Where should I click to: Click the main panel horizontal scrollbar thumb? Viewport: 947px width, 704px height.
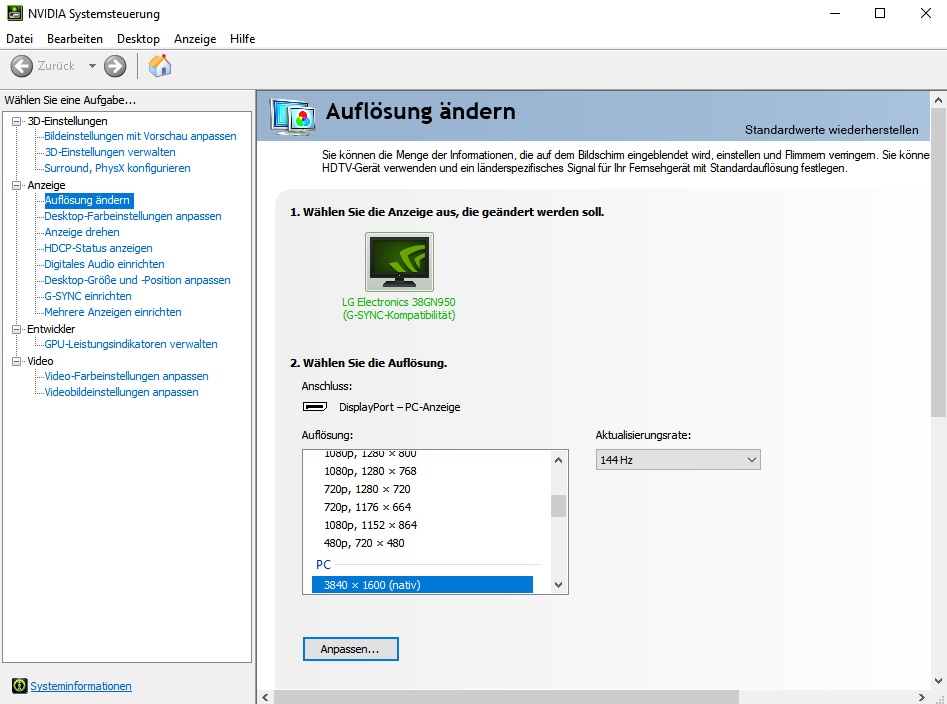(x=506, y=697)
